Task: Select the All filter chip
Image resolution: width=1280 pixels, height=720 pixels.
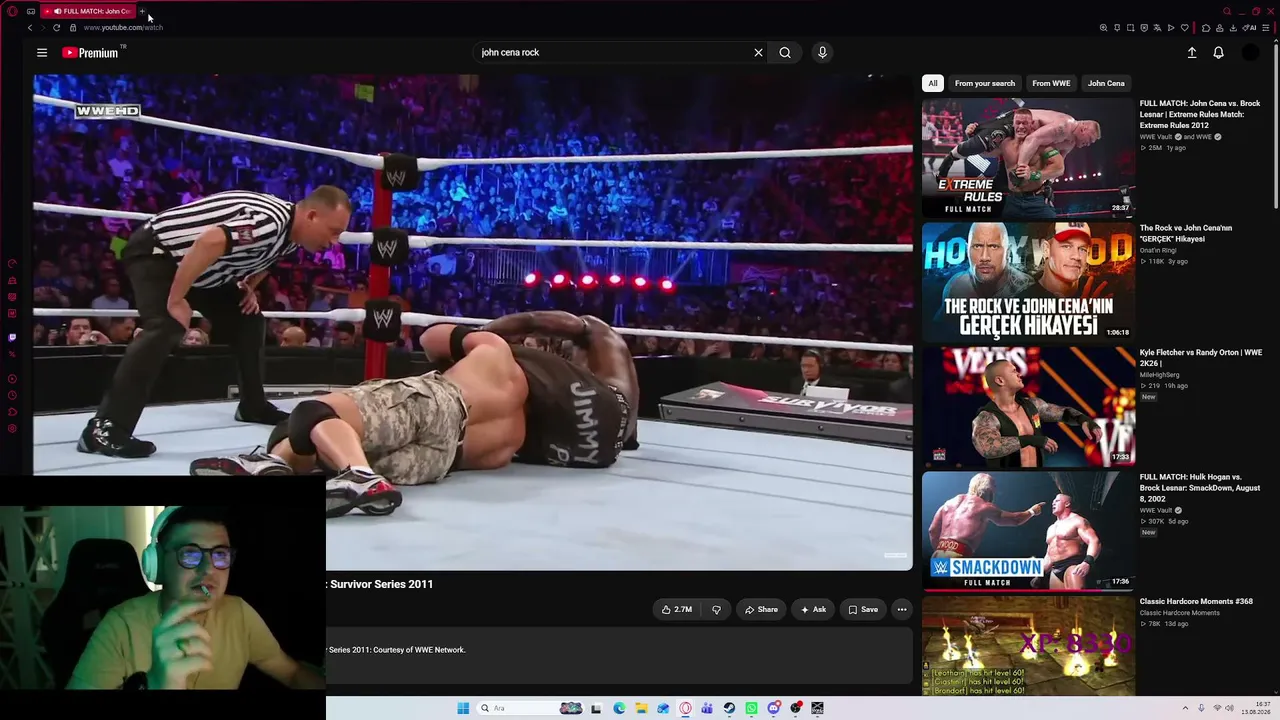Action: coord(932,83)
